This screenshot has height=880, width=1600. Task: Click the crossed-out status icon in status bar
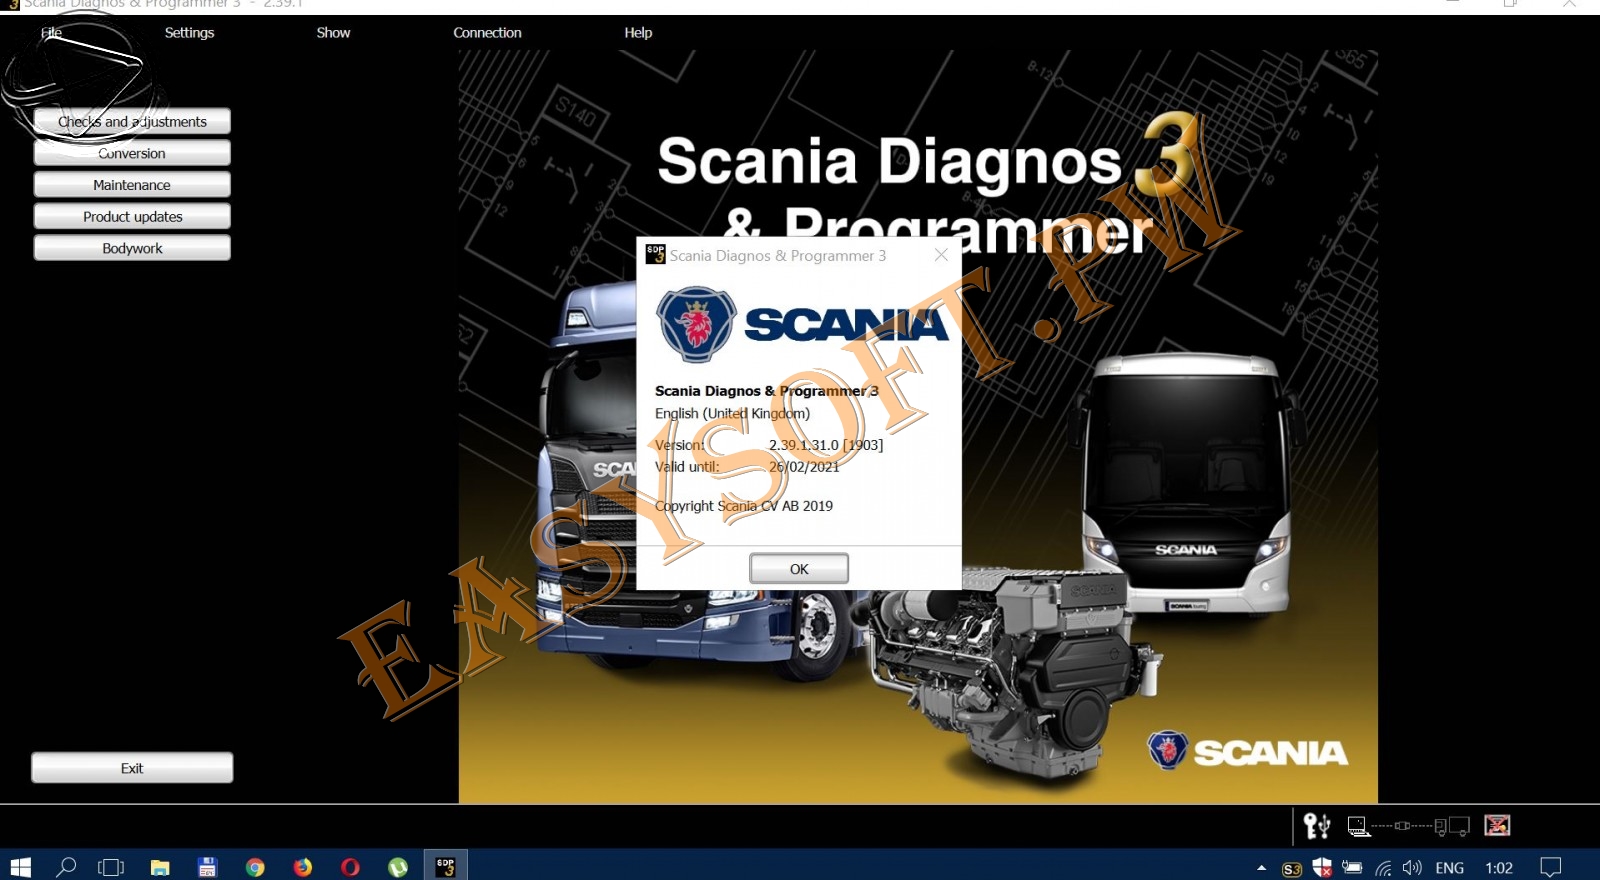(1497, 825)
